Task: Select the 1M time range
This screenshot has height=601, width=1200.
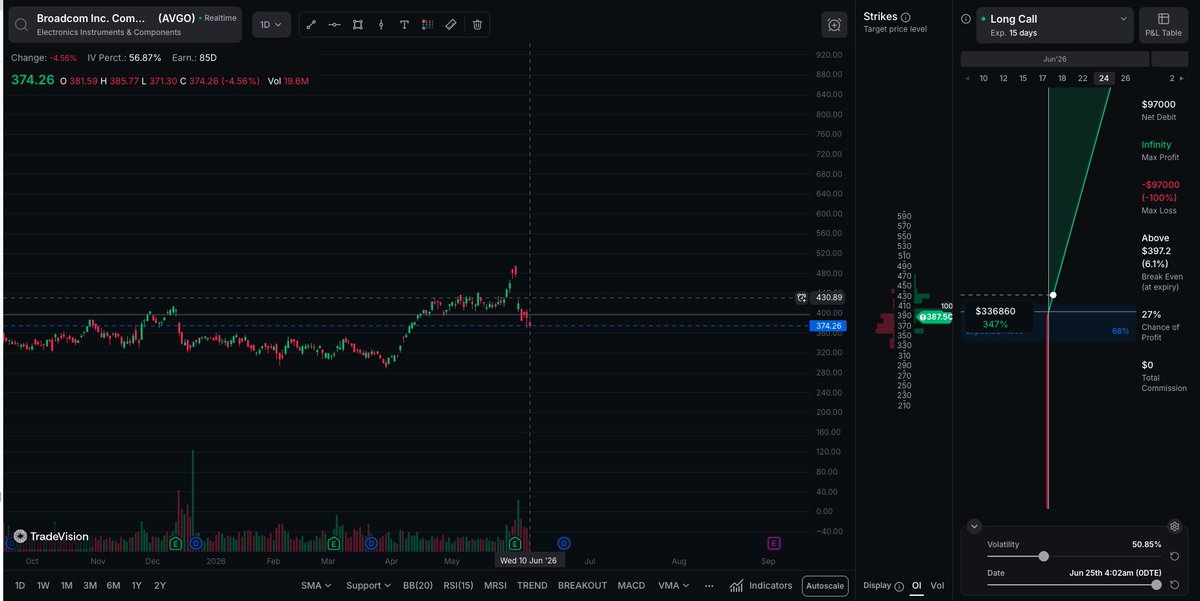Action: pos(66,586)
